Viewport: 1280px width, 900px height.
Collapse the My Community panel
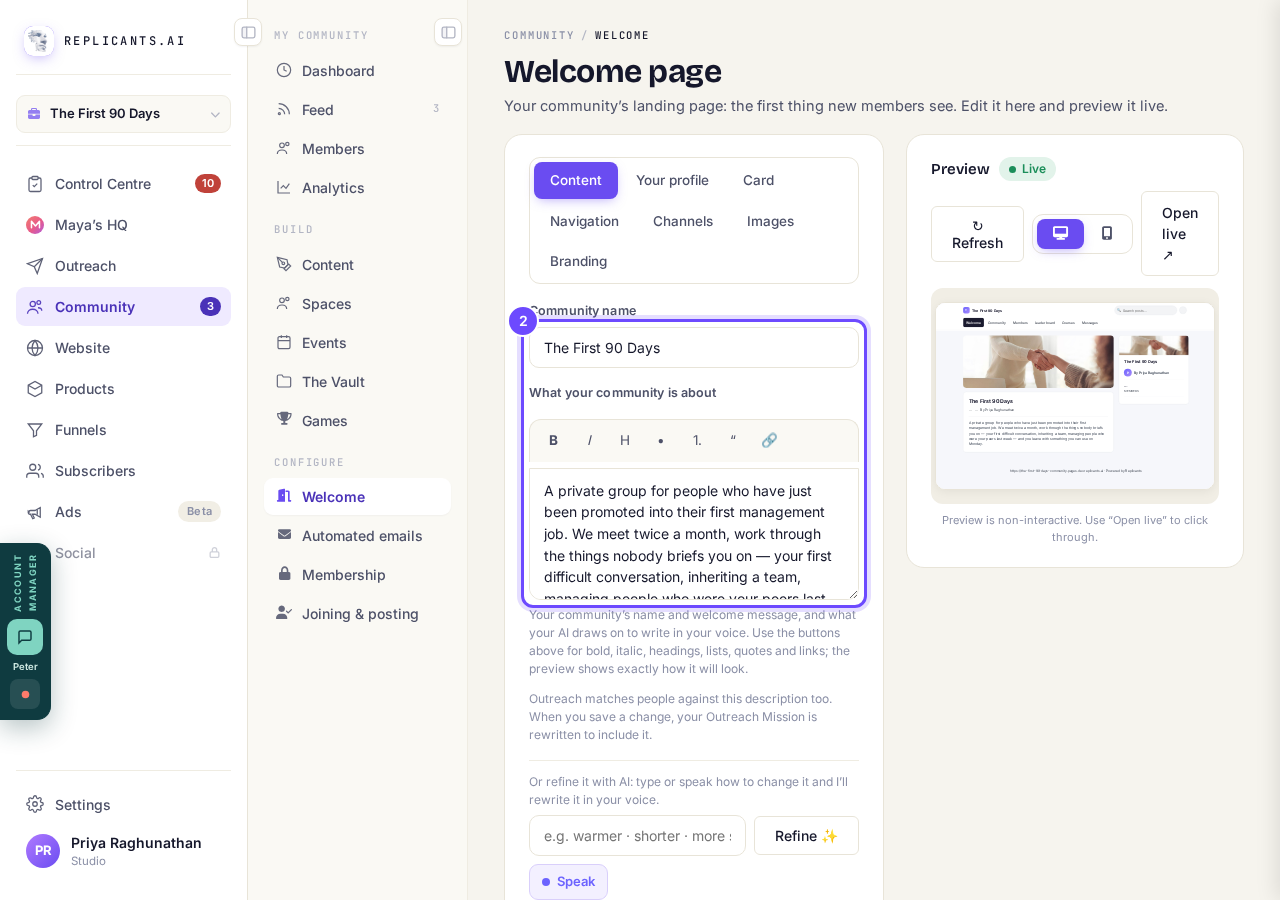[448, 32]
